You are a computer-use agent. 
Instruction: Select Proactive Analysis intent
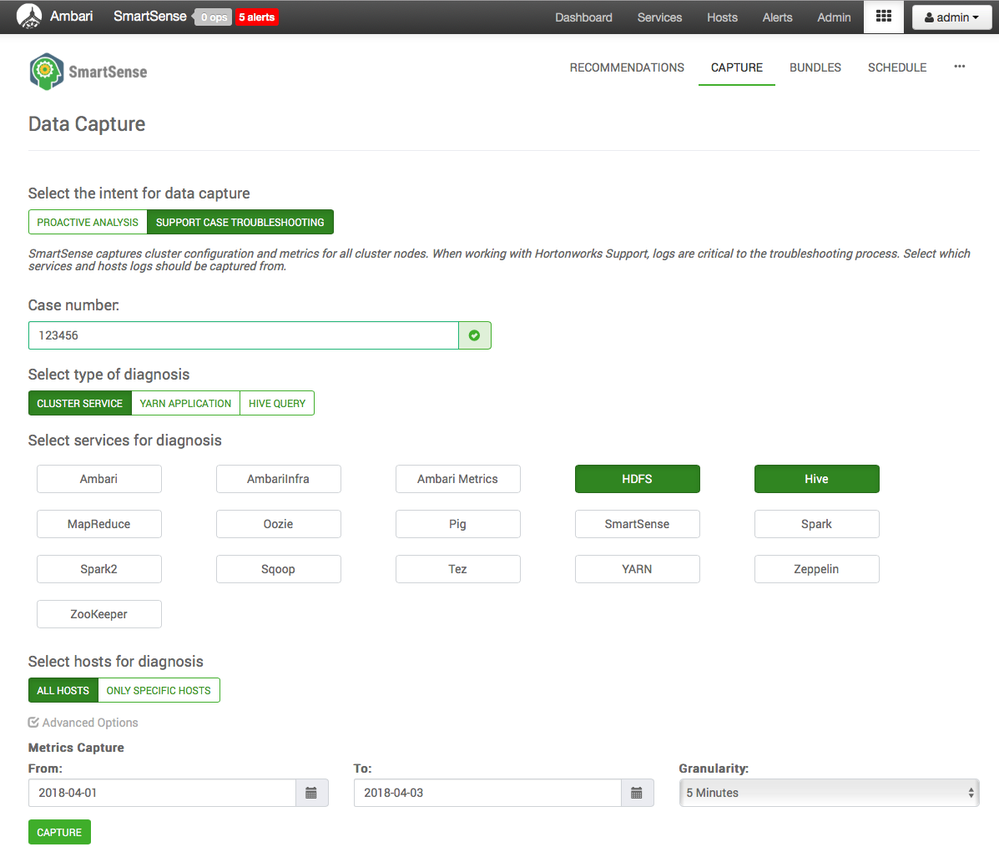click(x=88, y=222)
